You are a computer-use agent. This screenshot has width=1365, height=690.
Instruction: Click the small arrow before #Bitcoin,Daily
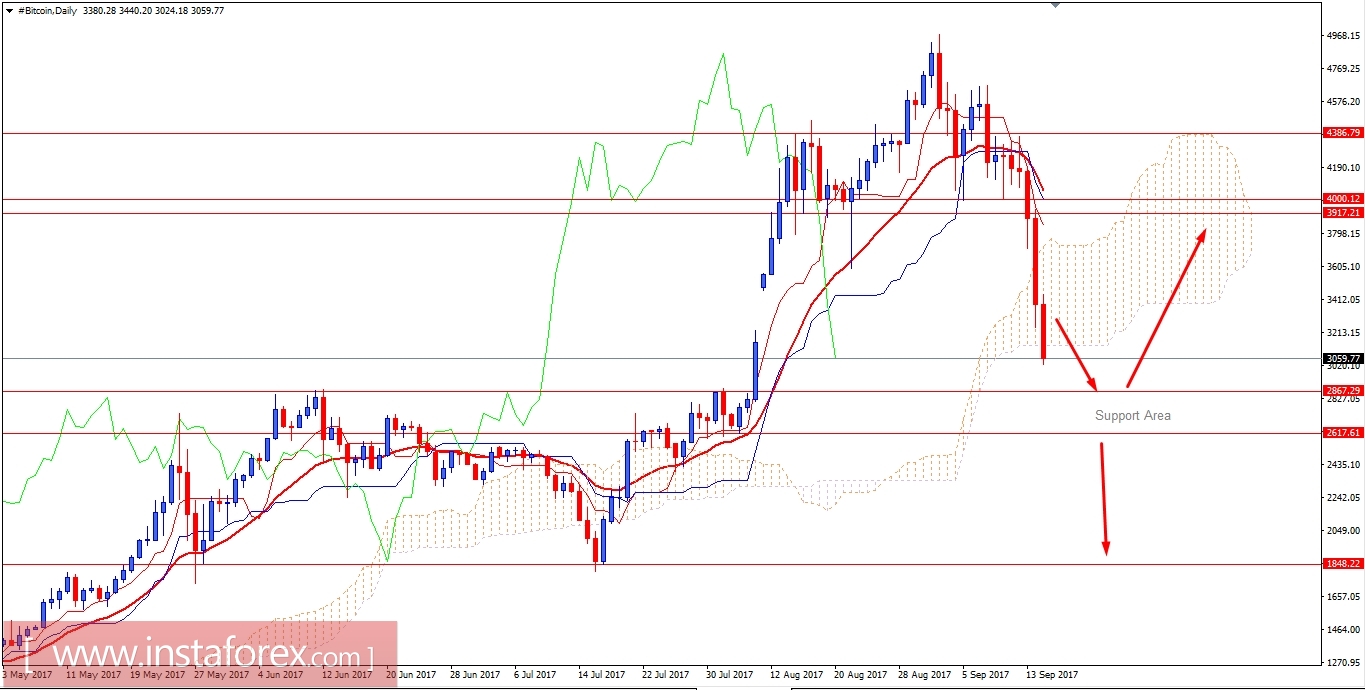point(9,9)
